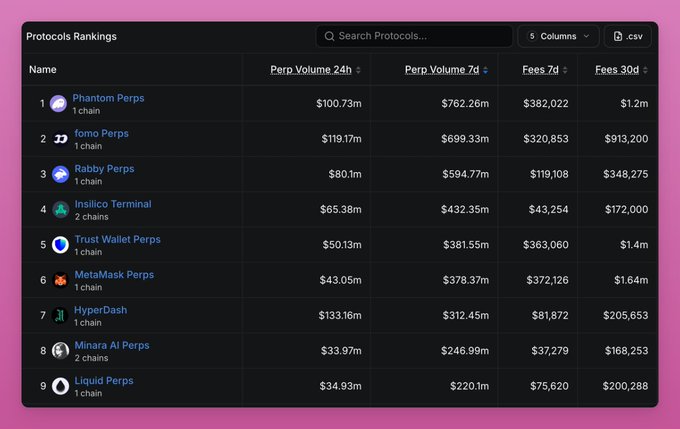Viewport: 680px width, 429px height.
Task: Click the Protocols Rankings title
Action: 71,36
